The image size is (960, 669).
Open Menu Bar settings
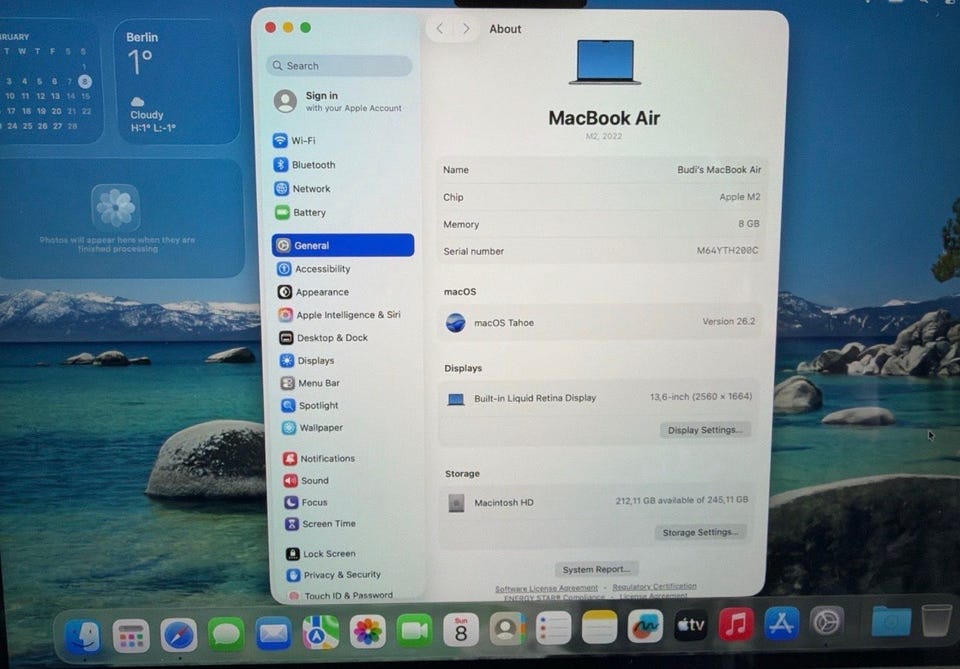pos(348,383)
